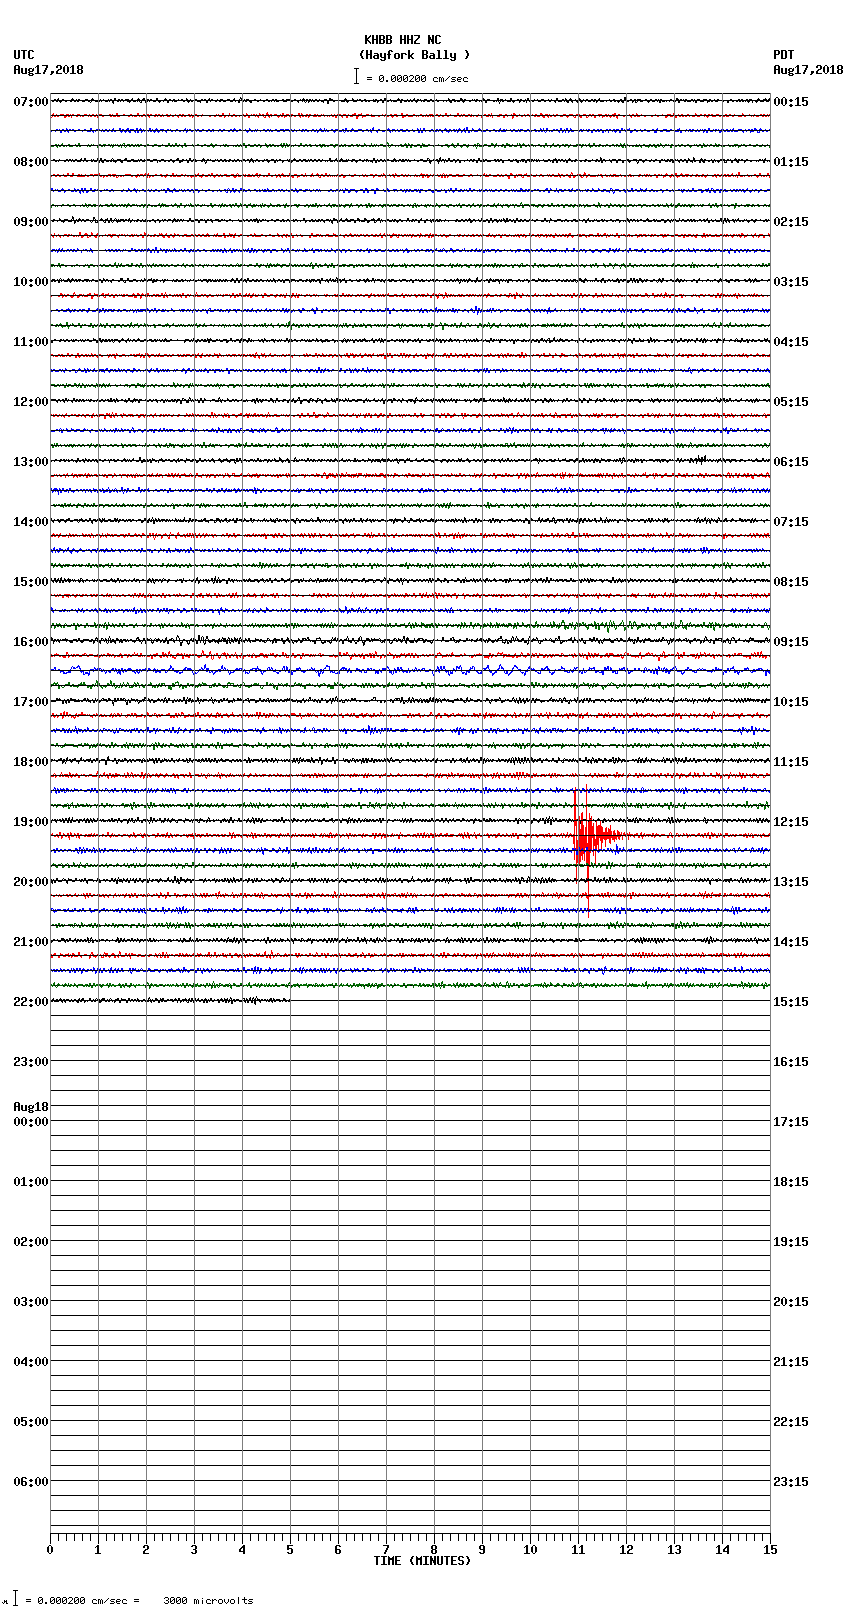
Task: Click the 10:00 UTC row label
Action: [x=31, y=282]
